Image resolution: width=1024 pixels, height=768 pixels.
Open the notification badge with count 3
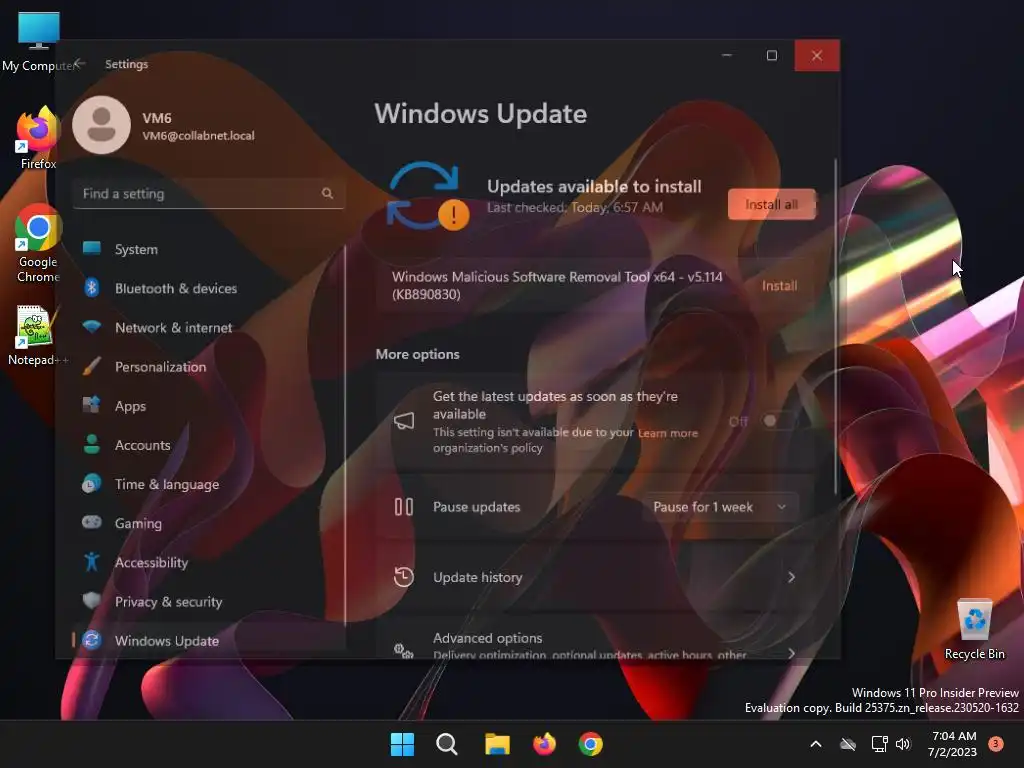(x=995, y=743)
